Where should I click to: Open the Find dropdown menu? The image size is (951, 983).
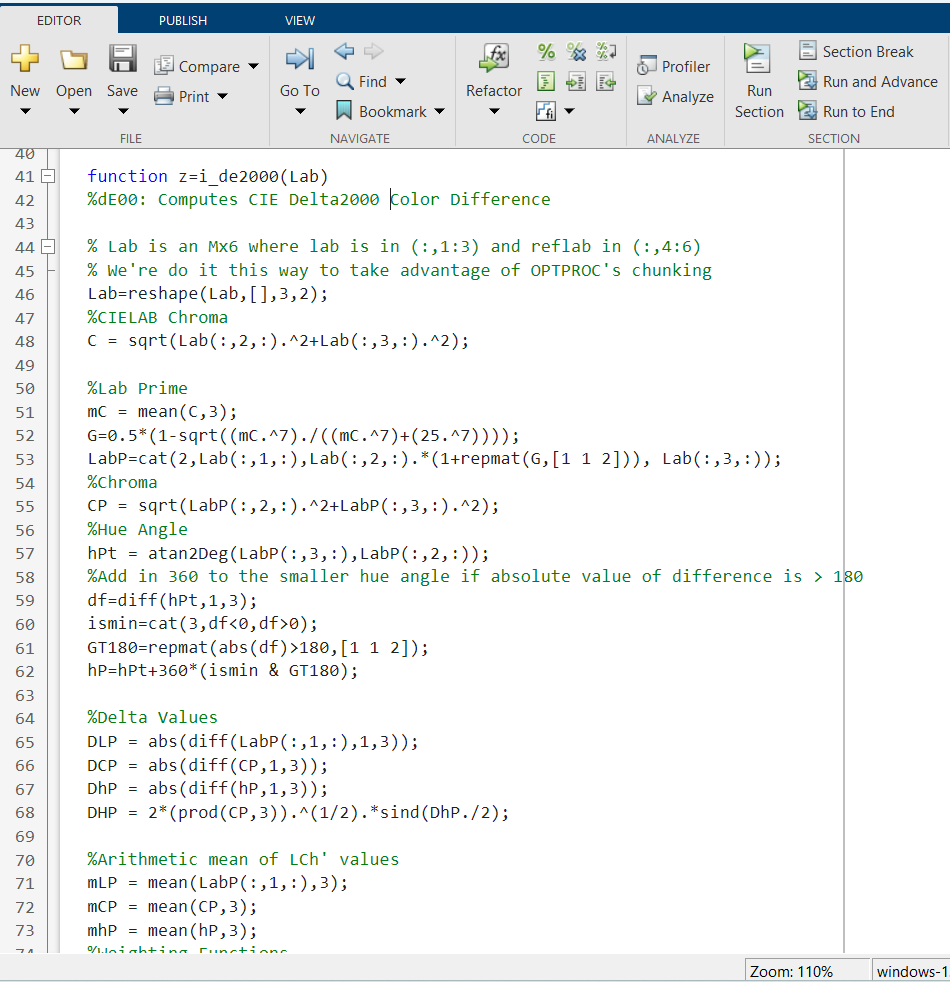pyautogui.click(x=401, y=82)
